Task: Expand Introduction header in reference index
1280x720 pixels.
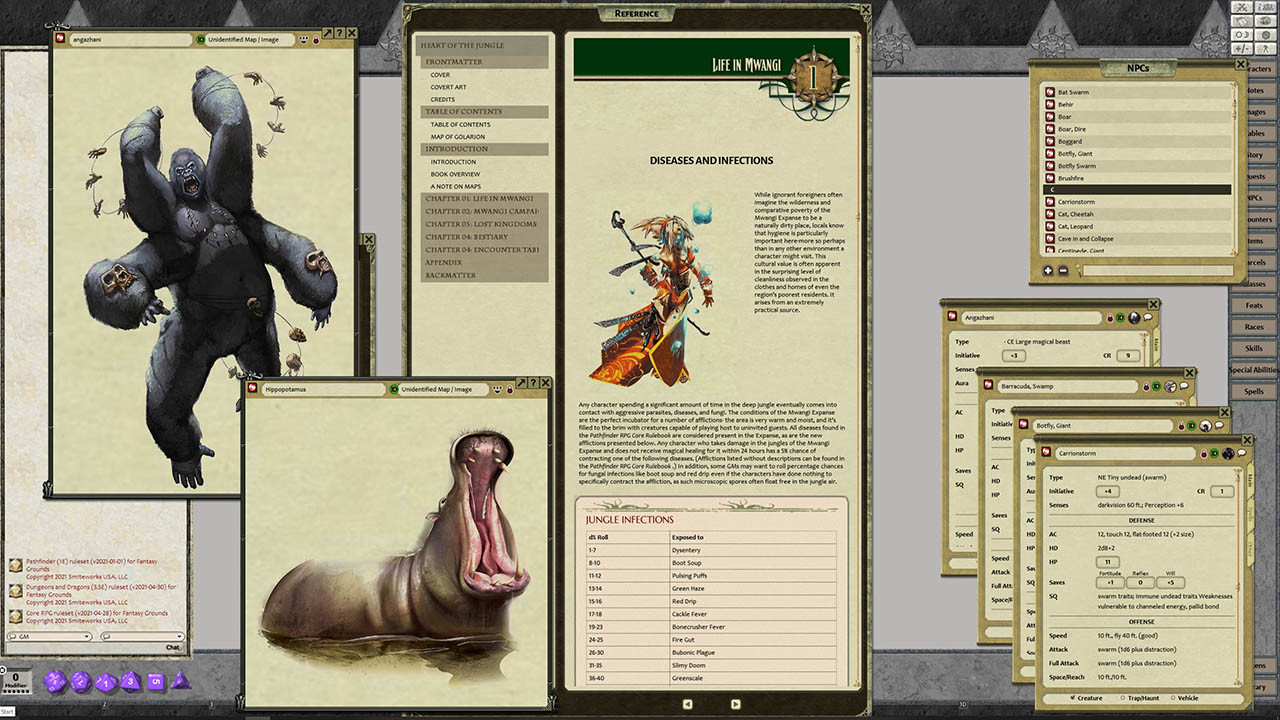Action: point(482,149)
